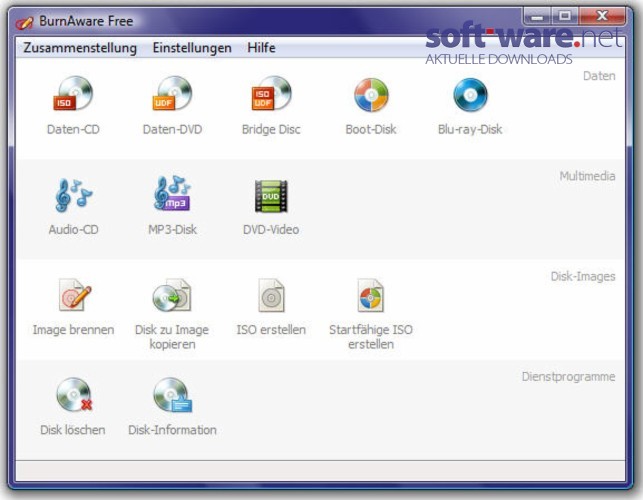The height and width of the screenshot is (500, 643).
Task: Click the DVD-Video label text
Action: 271,229
